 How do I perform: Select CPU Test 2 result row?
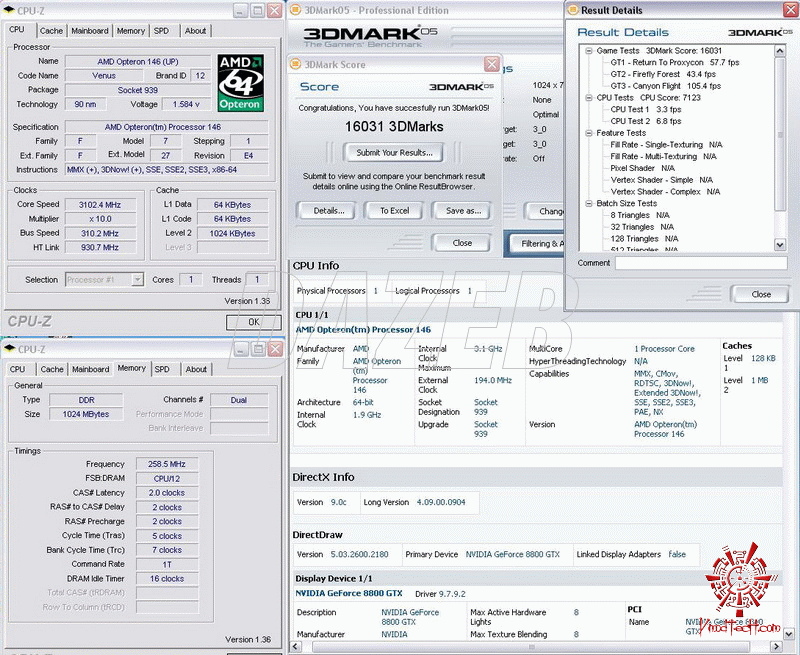(645, 121)
